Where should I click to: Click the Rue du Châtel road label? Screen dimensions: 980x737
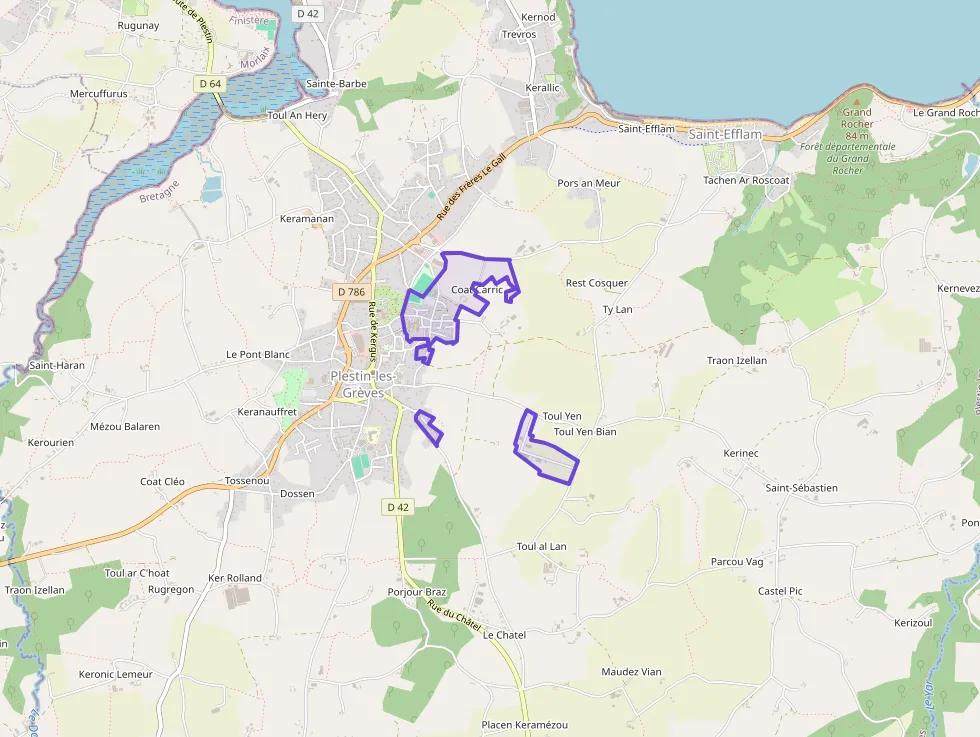[454, 615]
